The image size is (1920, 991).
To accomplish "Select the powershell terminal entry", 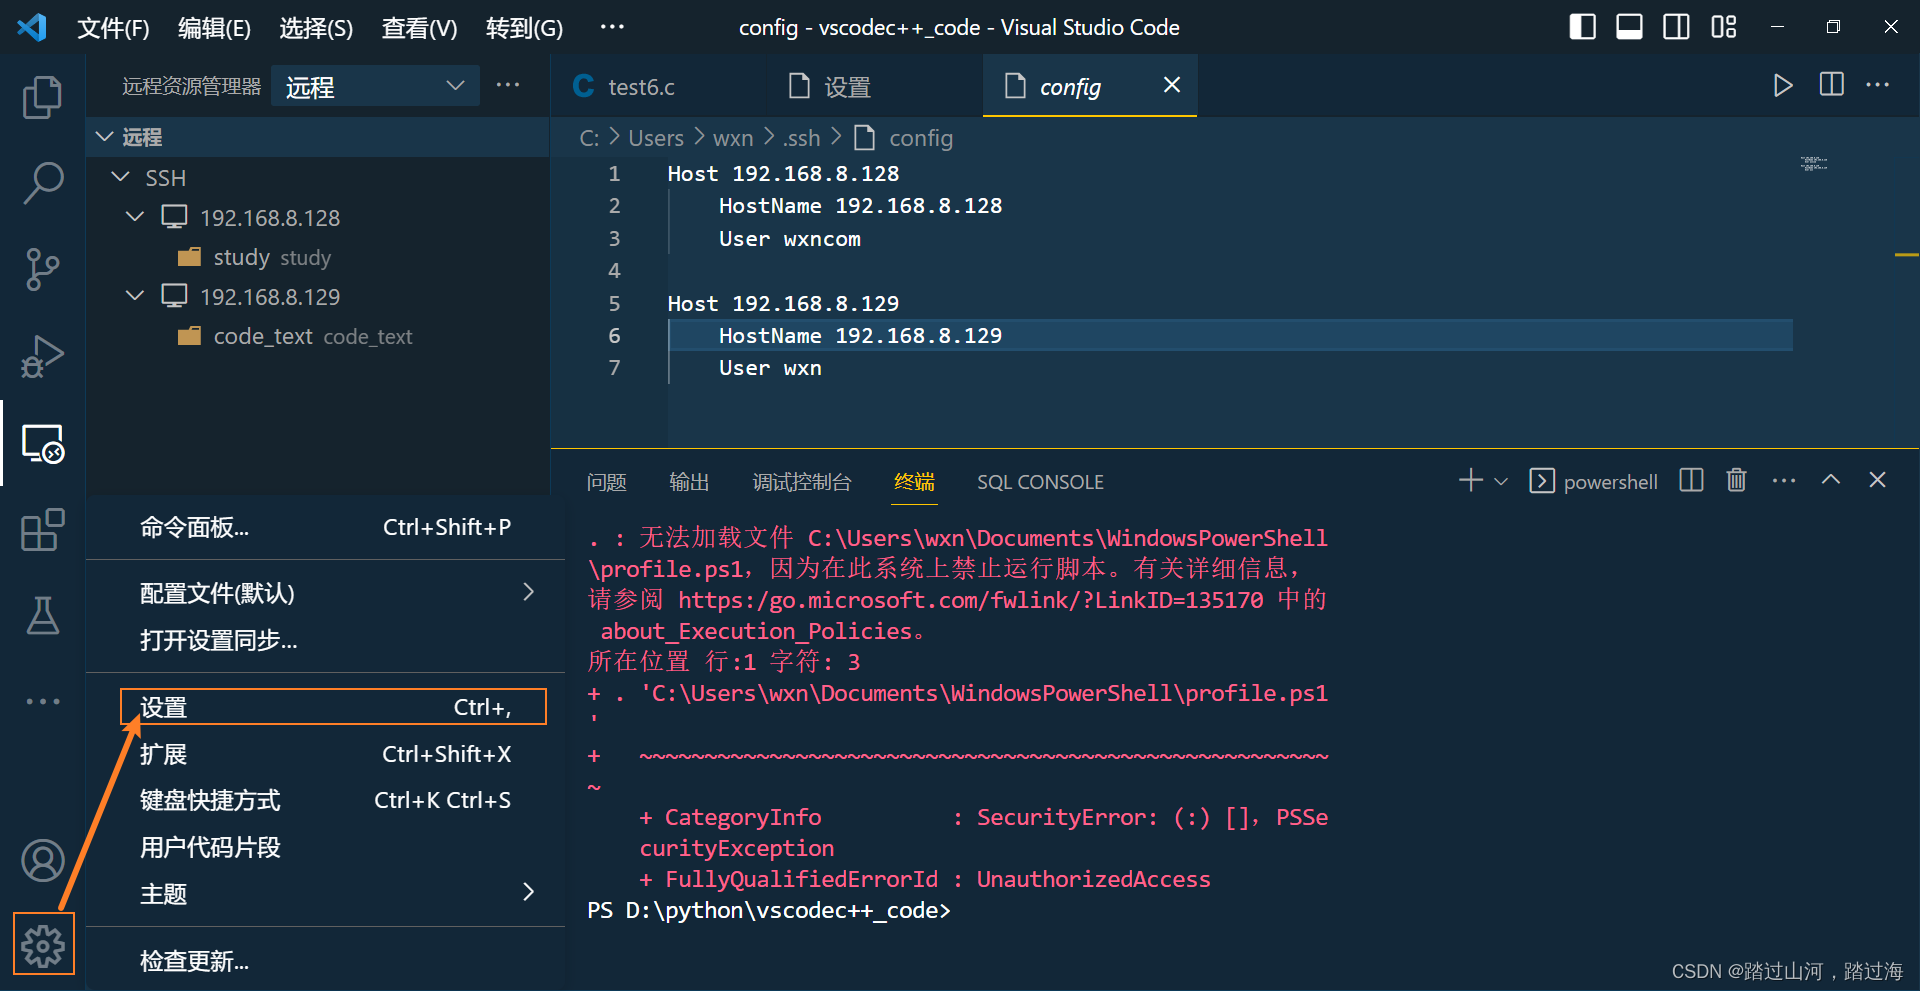I will point(1593,481).
